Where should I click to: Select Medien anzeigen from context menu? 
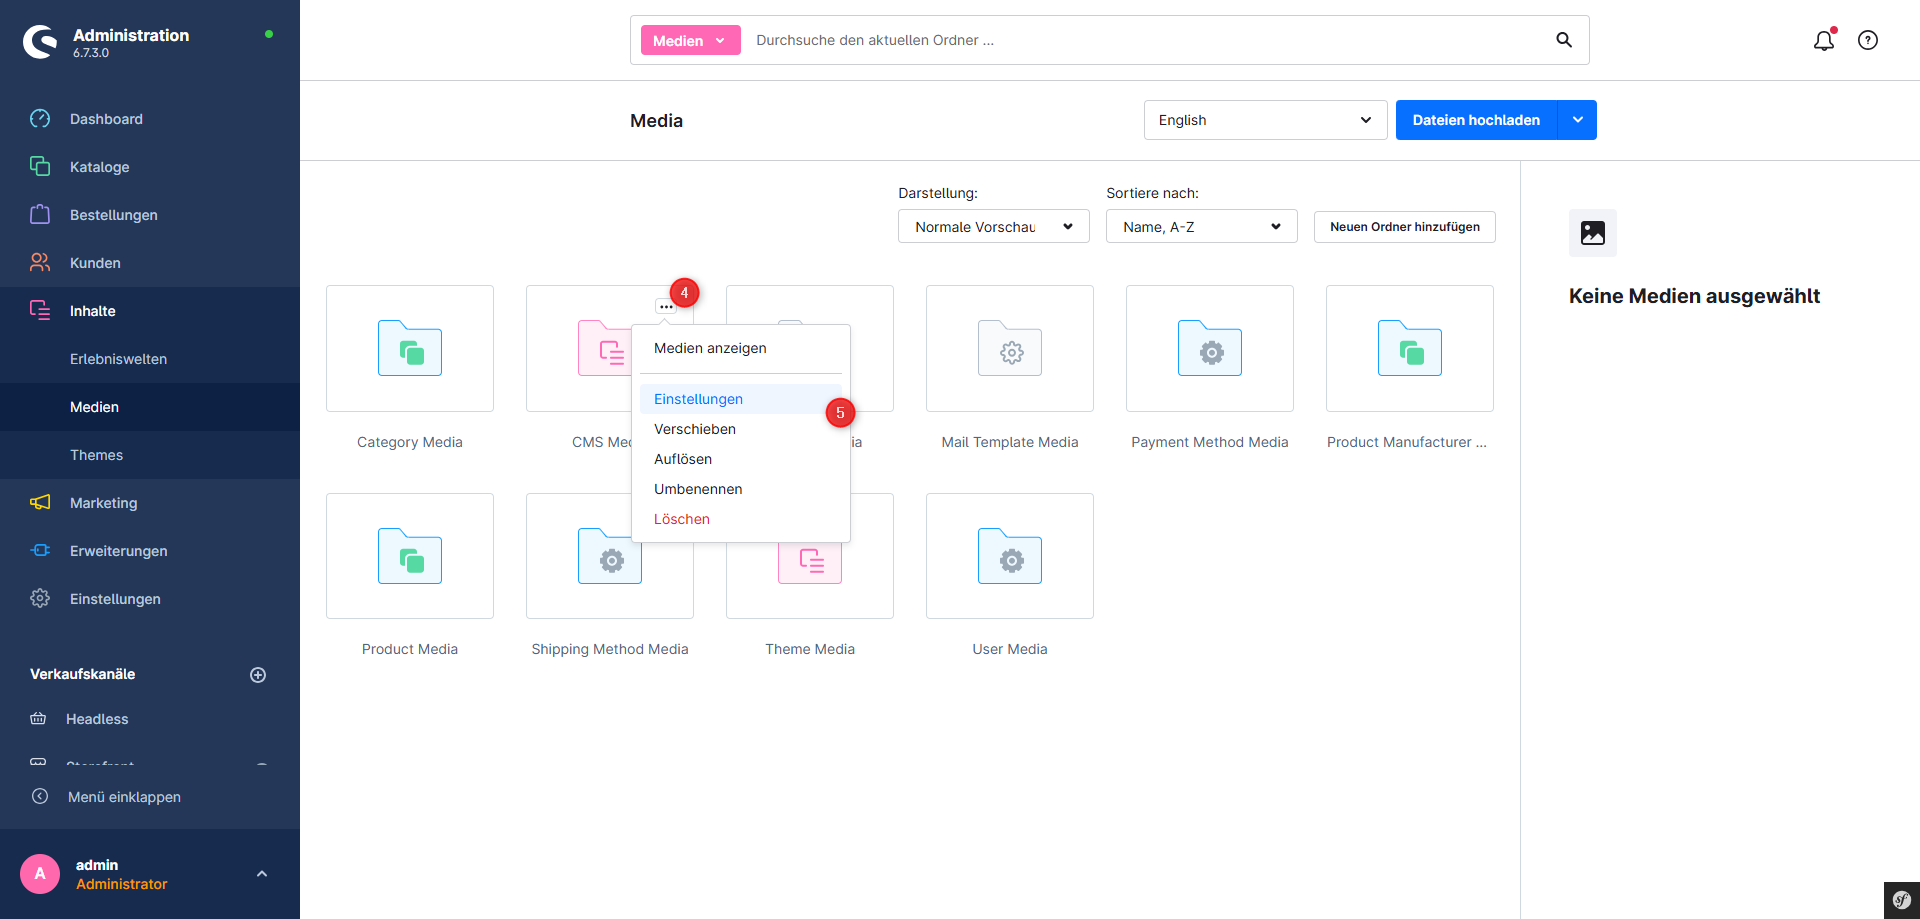pyautogui.click(x=740, y=348)
